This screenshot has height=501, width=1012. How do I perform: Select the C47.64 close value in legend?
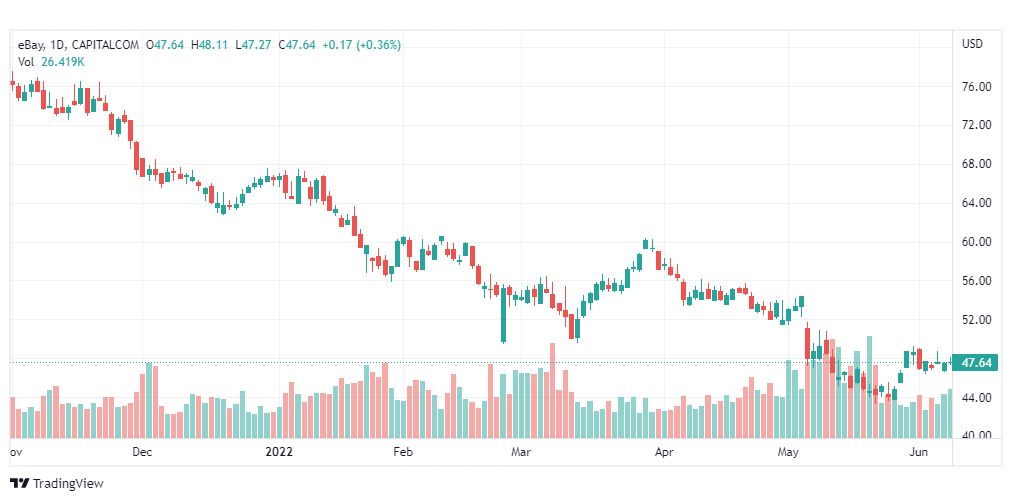click(x=297, y=45)
